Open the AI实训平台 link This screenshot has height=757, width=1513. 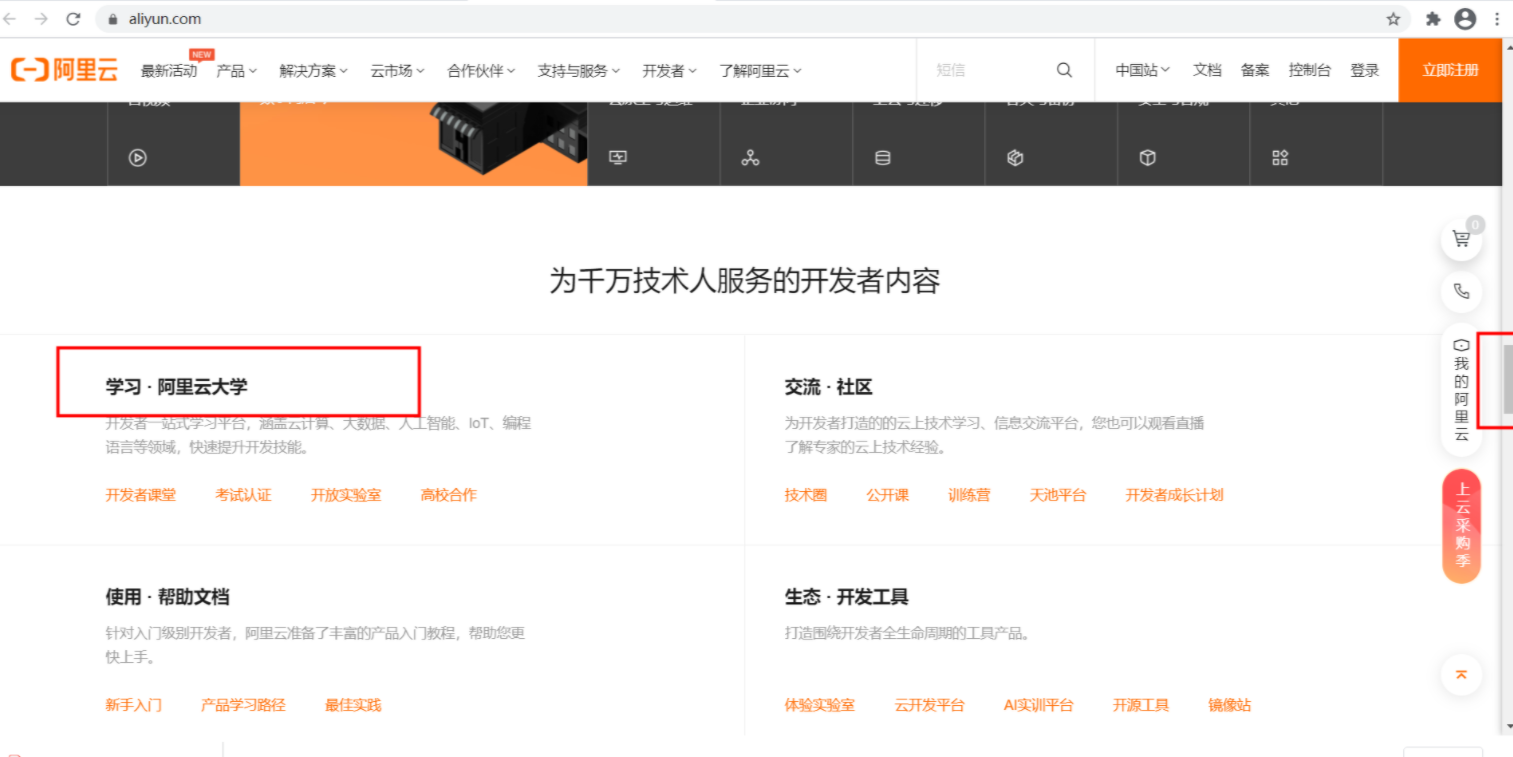(1038, 705)
